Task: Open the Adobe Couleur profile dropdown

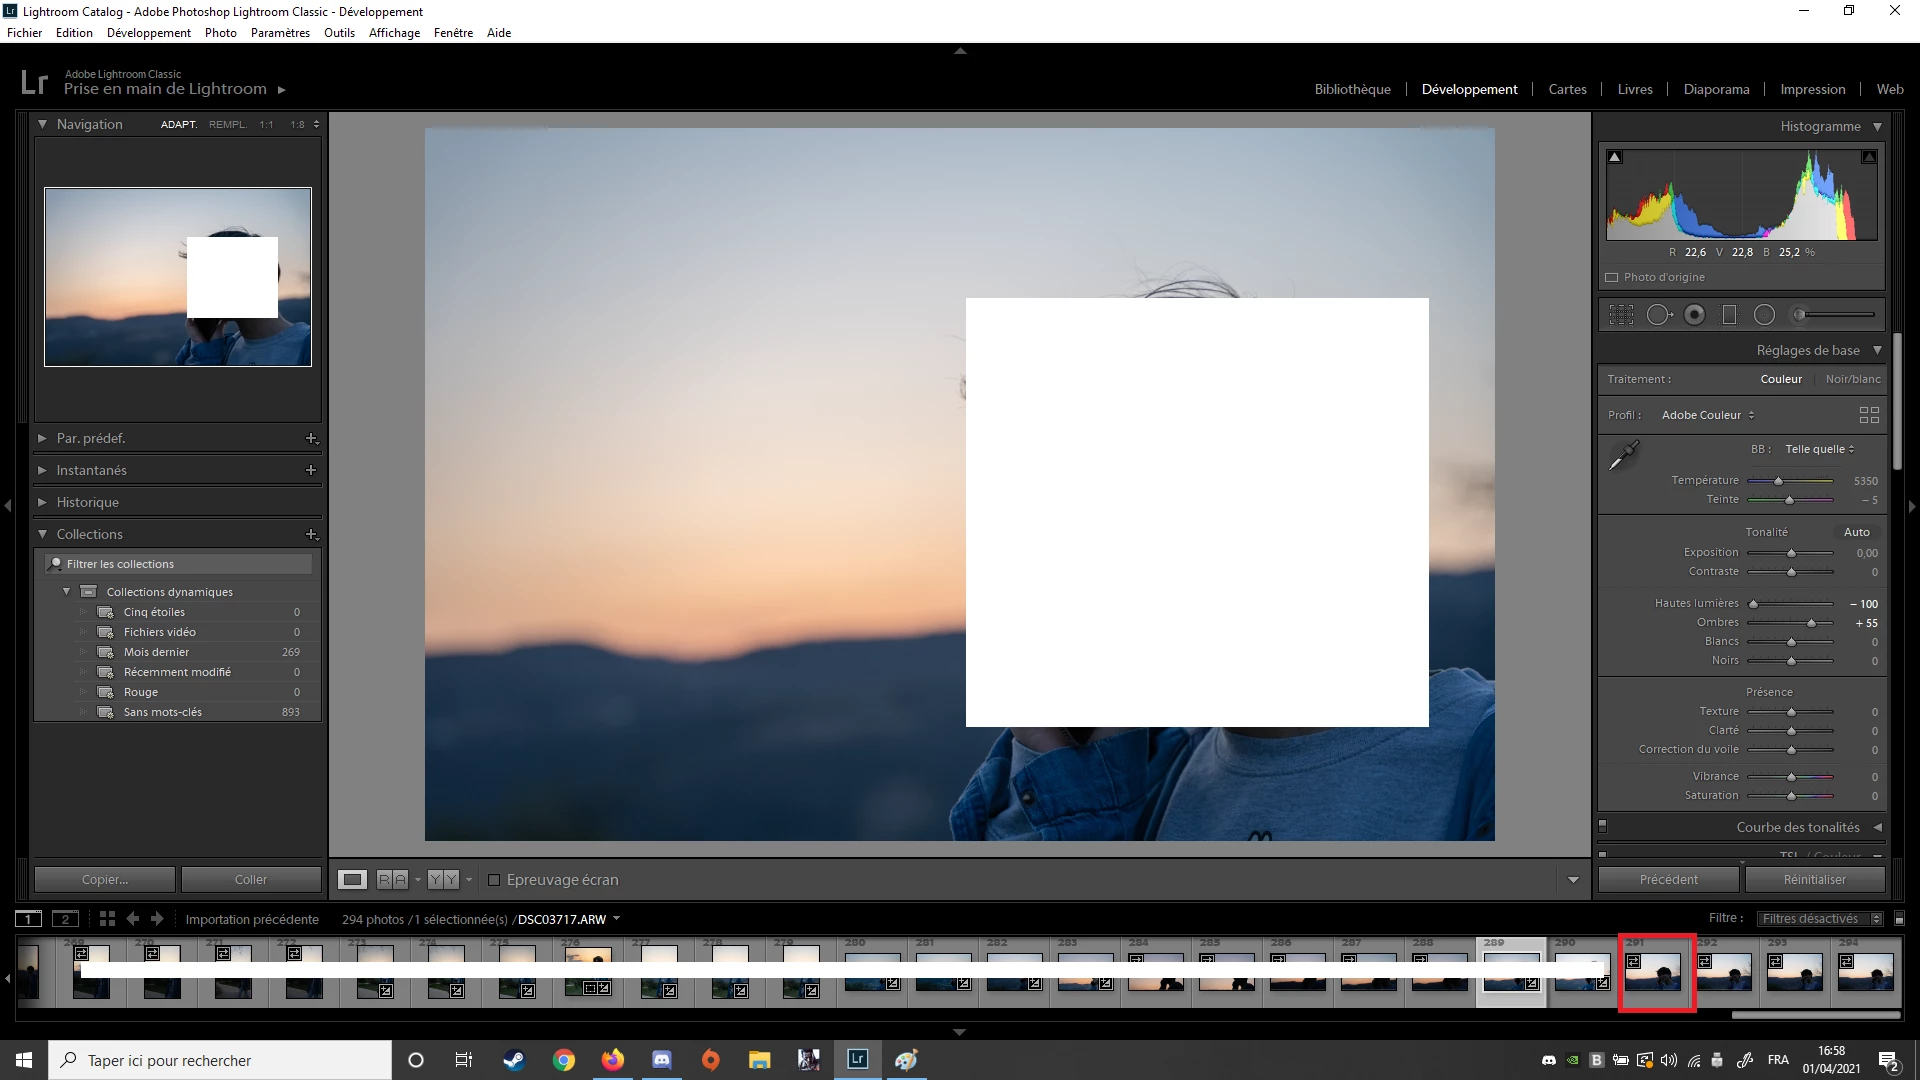Action: click(x=1707, y=415)
